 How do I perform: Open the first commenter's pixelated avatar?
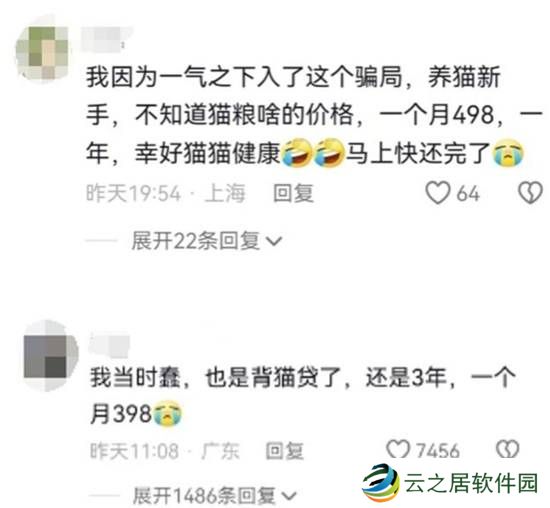pyautogui.click(x=43, y=51)
